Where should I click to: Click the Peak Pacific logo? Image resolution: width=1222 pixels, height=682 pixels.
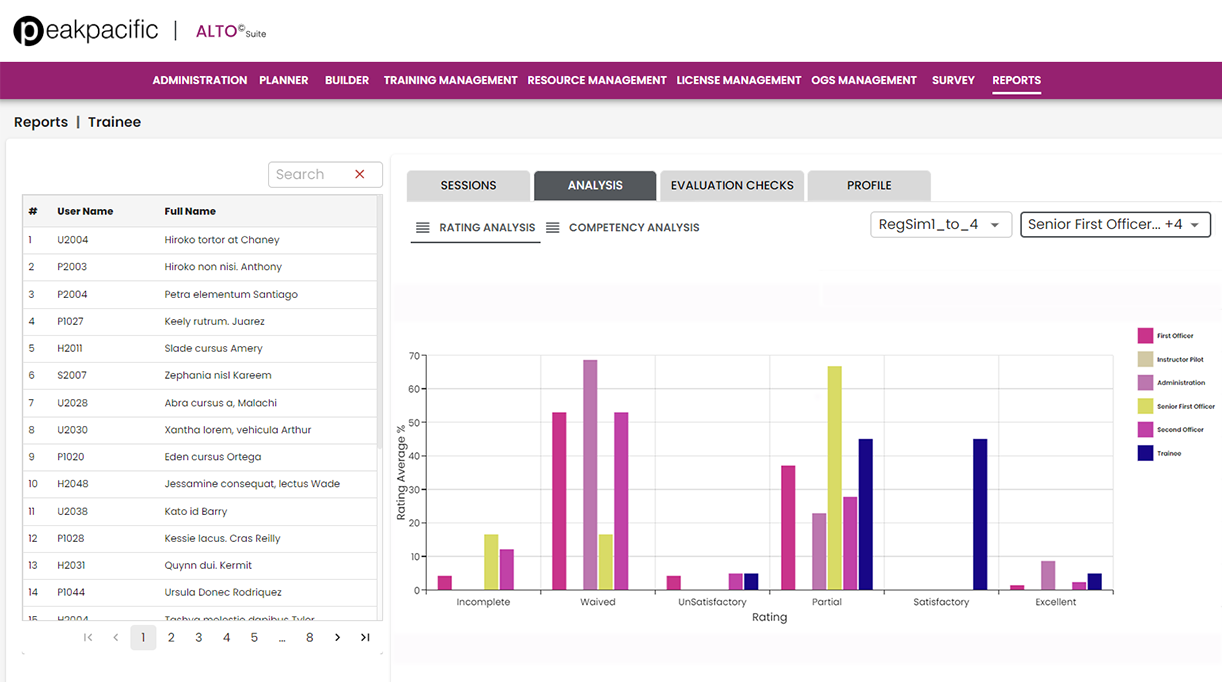86,31
